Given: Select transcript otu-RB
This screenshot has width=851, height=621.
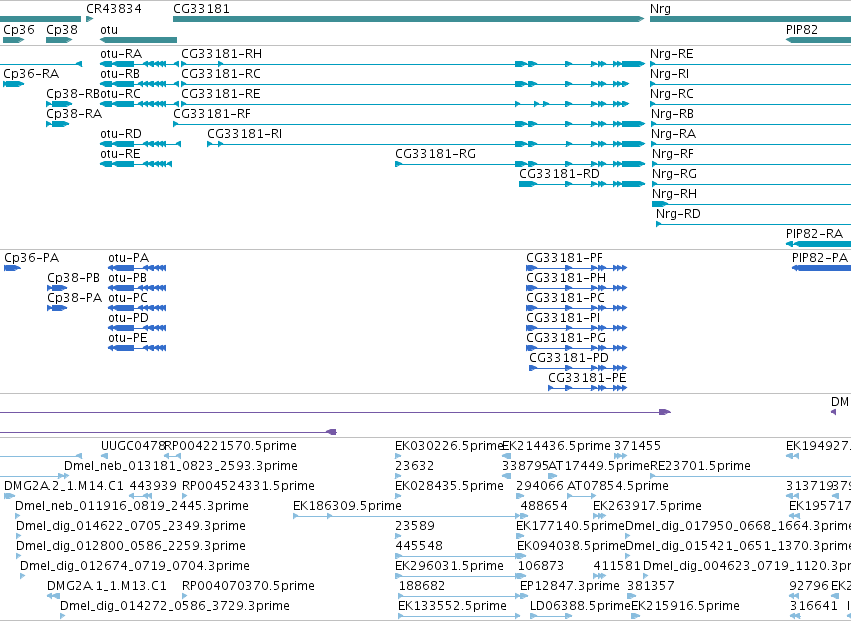Looking at the screenshot, I should (x=139, y=84).
